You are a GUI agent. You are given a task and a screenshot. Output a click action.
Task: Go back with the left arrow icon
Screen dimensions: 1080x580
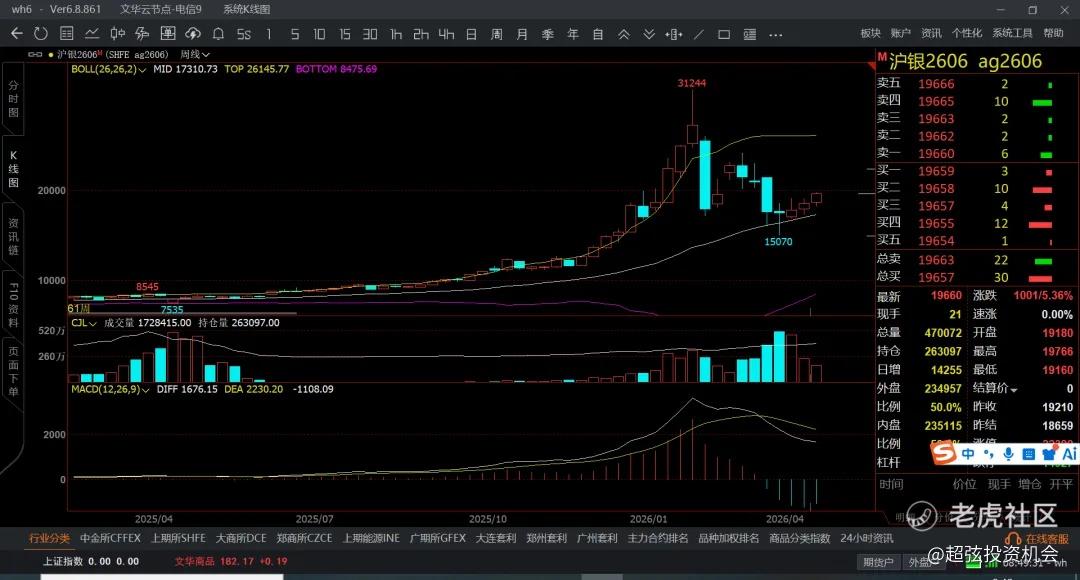pyautogui.click(x=17, y=34)
